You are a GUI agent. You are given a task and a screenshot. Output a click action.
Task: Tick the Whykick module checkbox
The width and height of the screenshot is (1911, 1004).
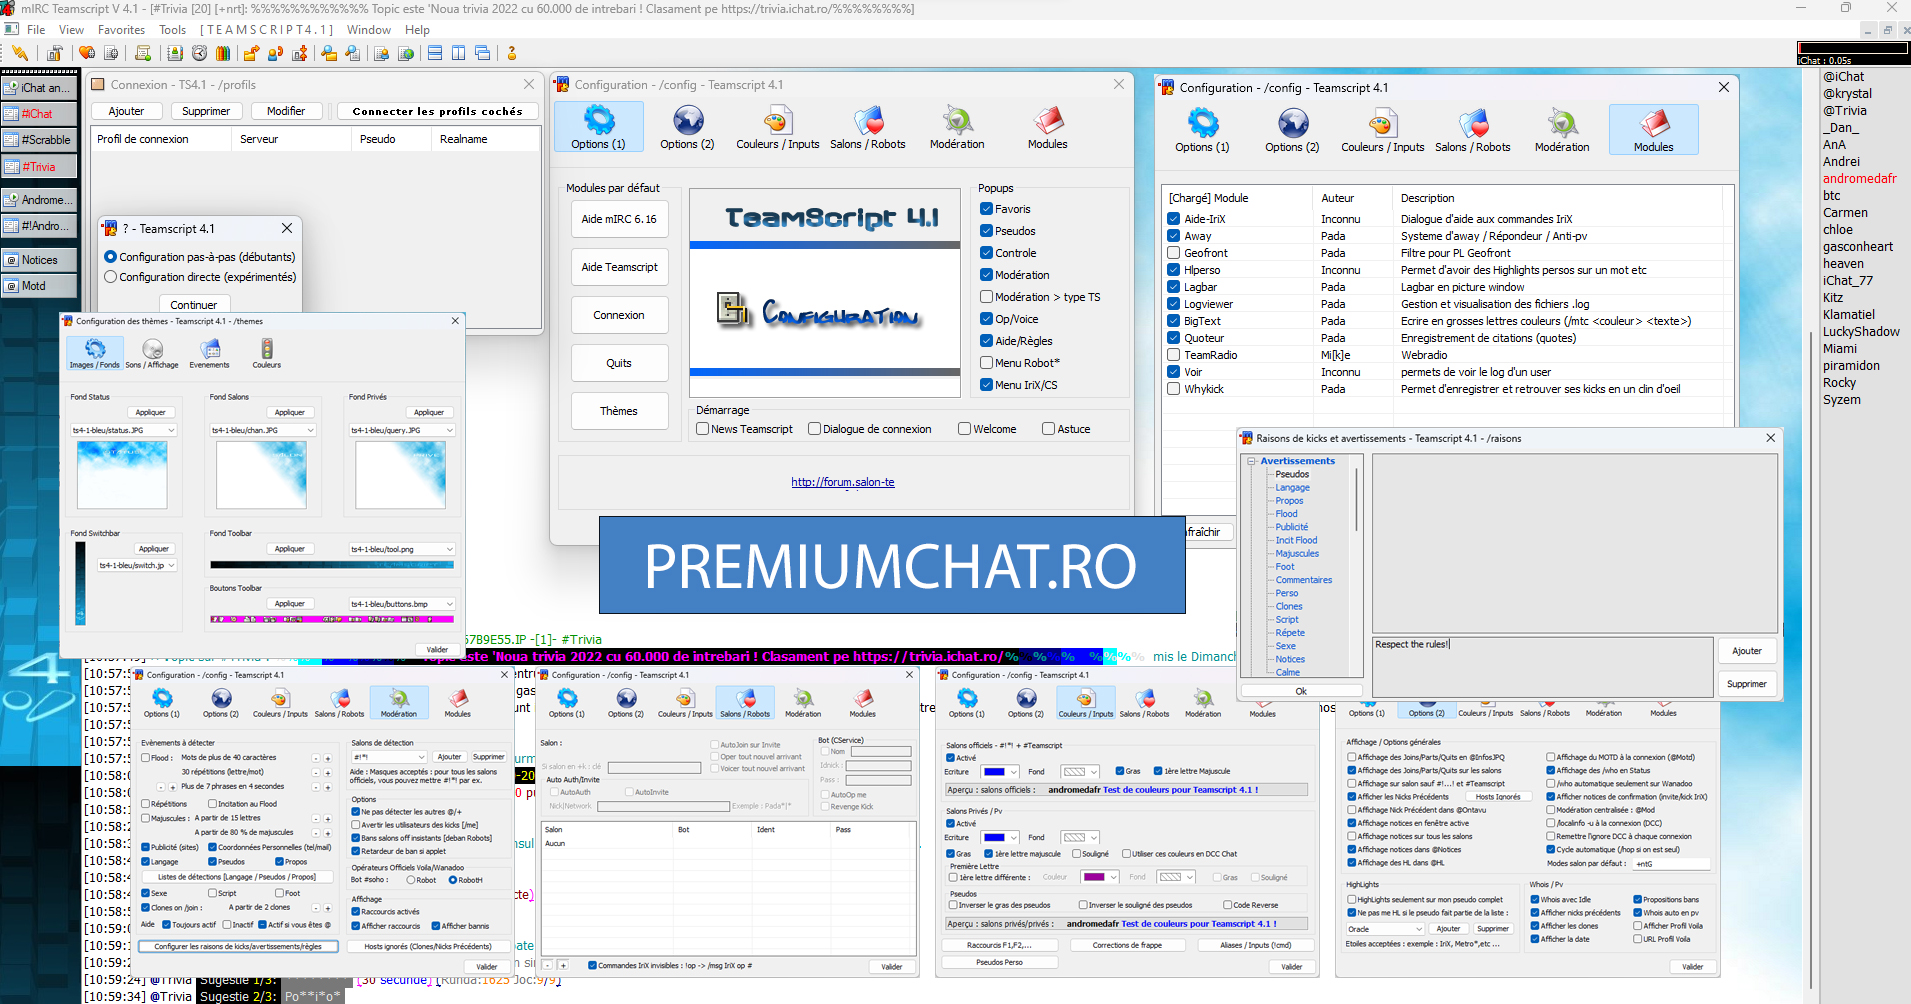(1174, 389)
